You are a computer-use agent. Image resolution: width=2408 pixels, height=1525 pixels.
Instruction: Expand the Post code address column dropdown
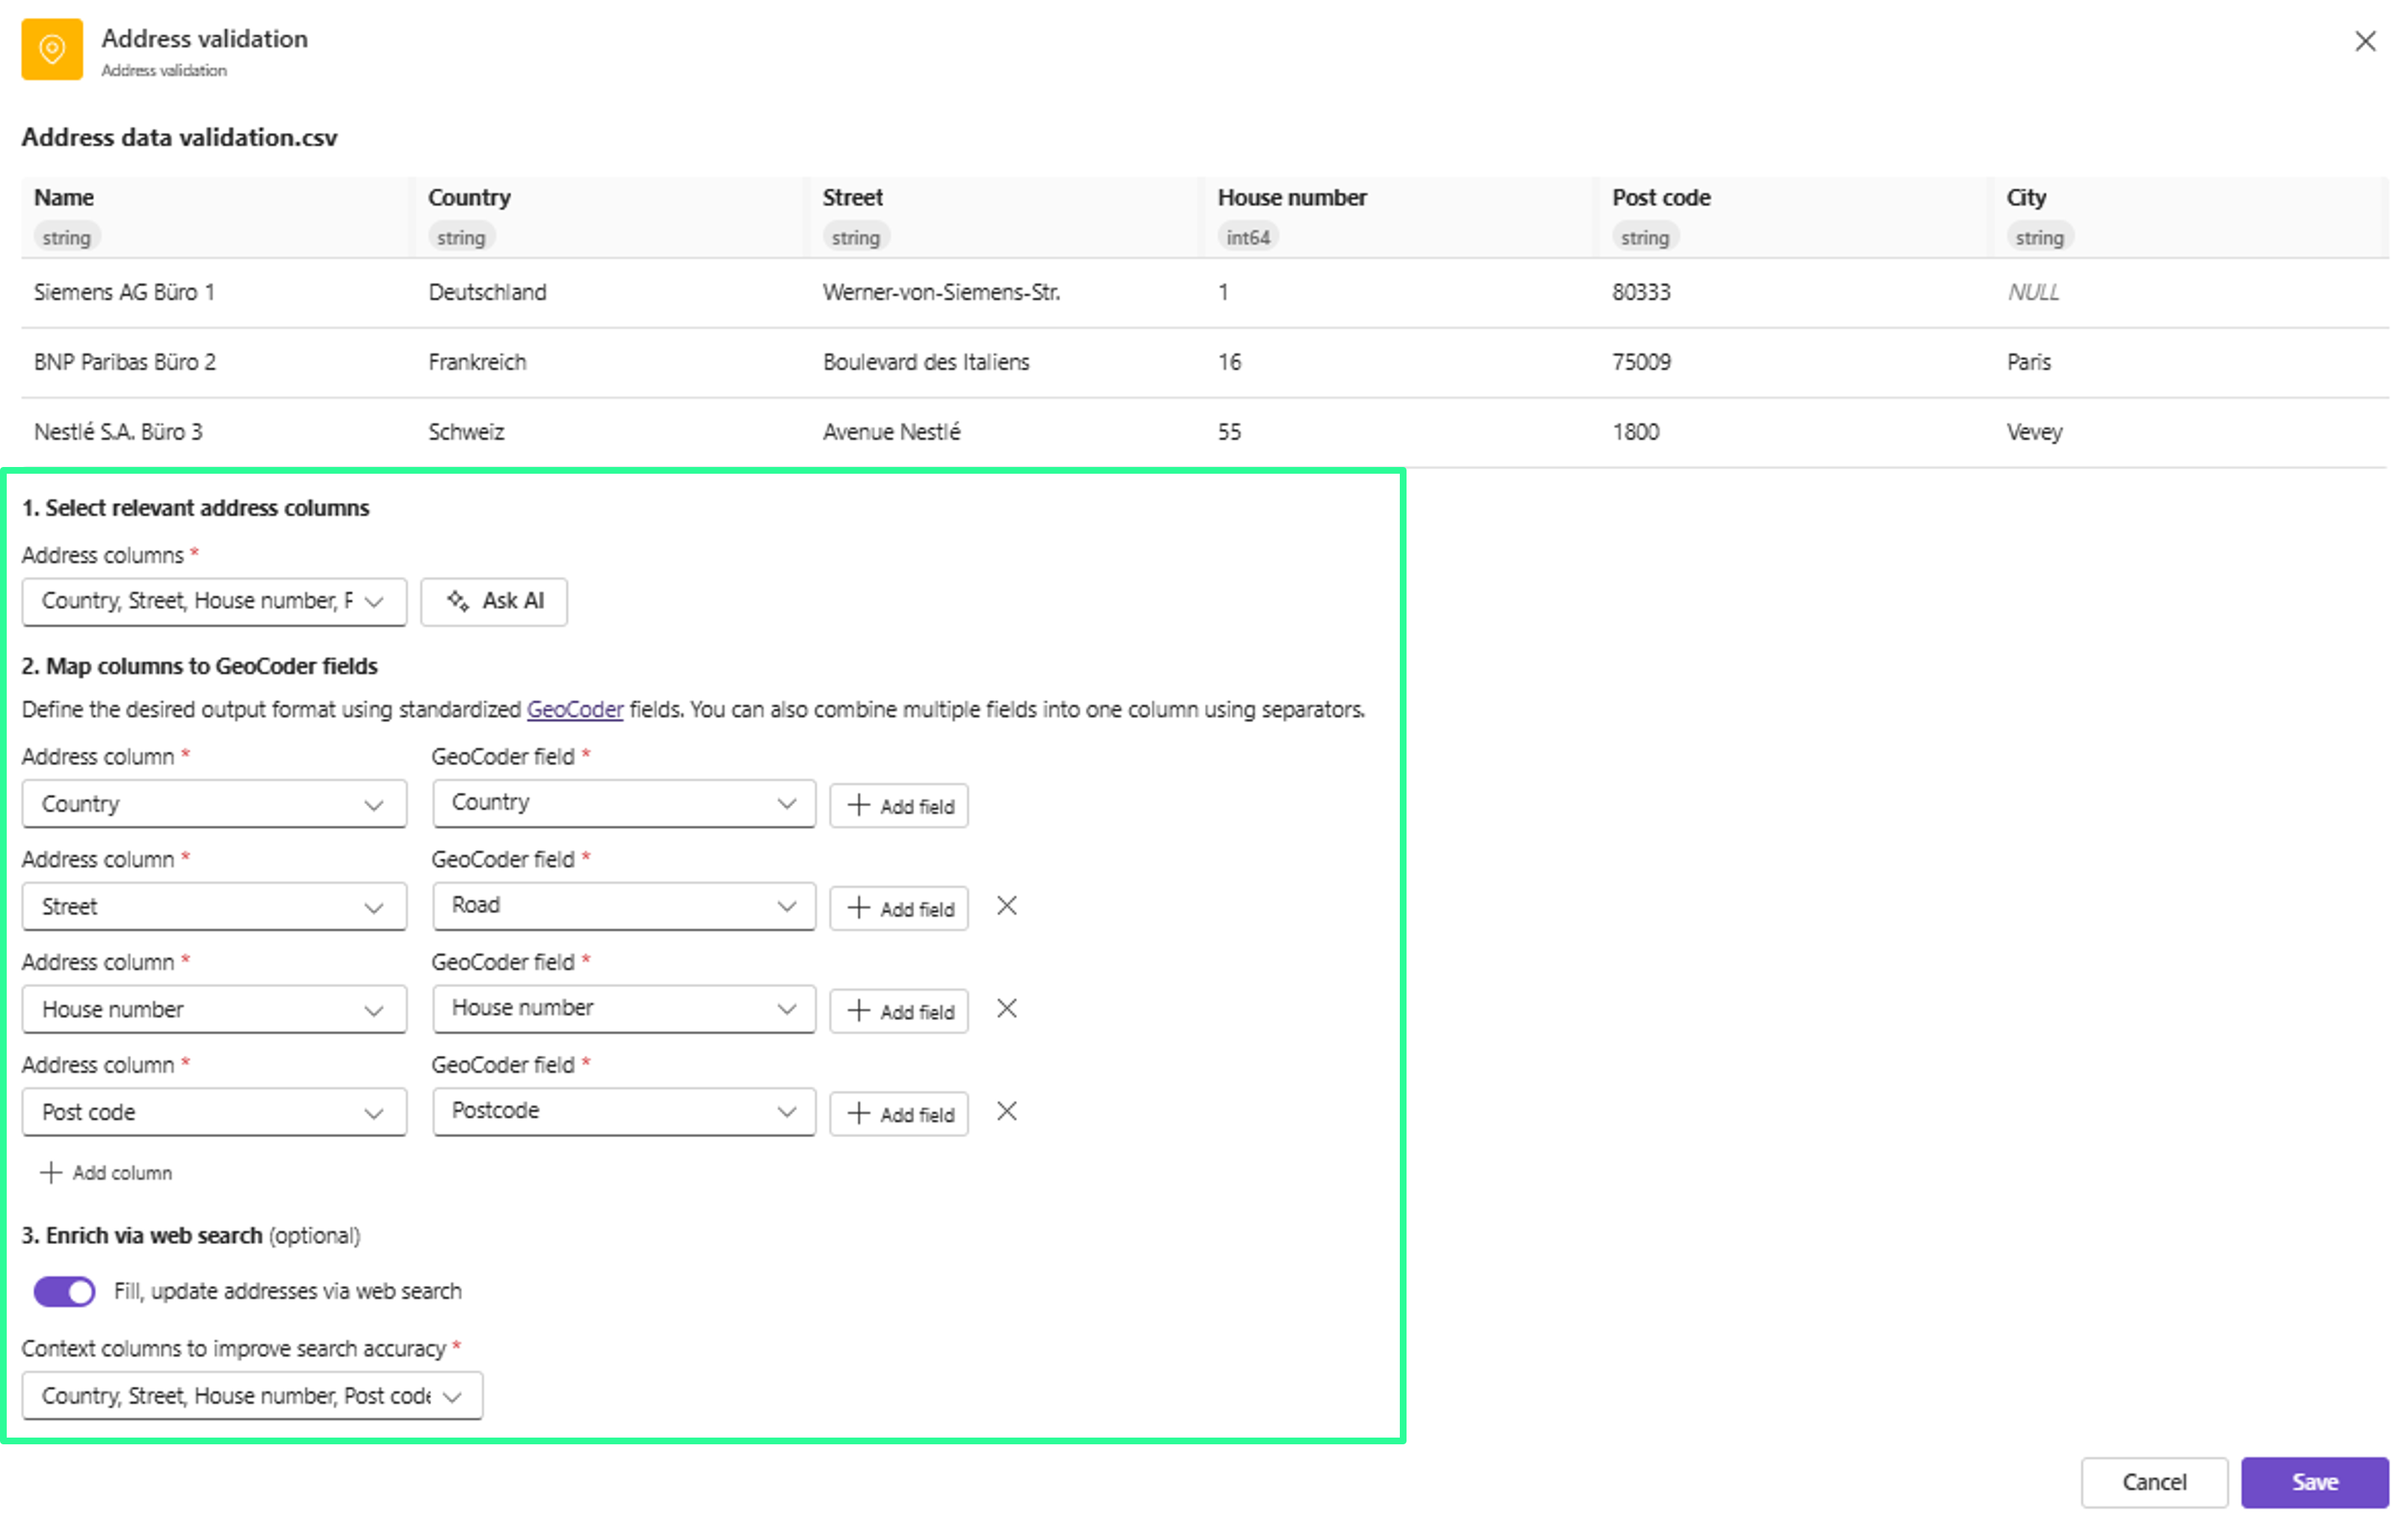click(x=213, y=1112)
